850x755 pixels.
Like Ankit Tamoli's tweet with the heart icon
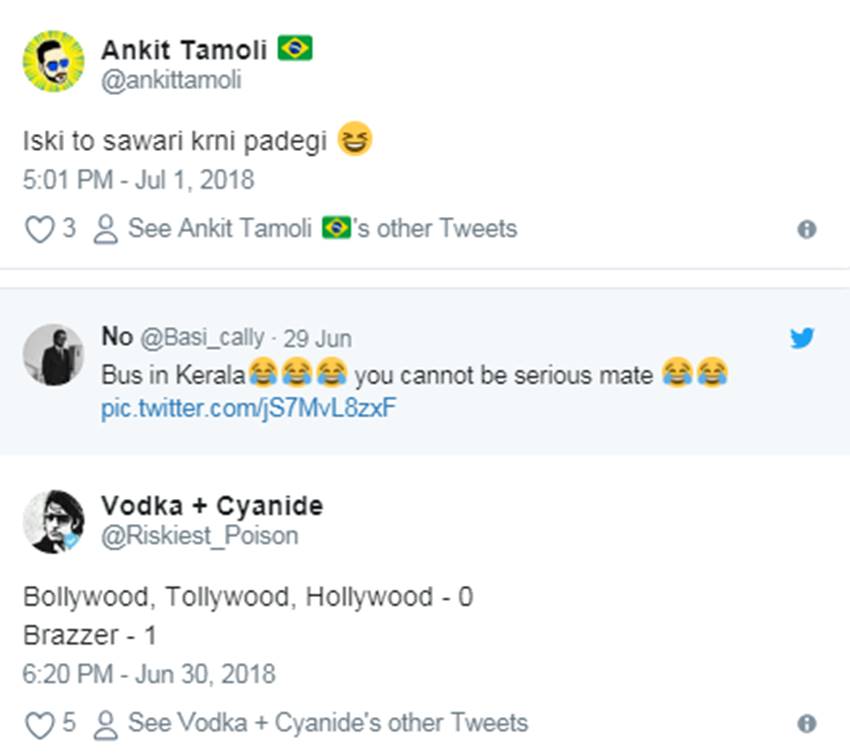point(39,230)
